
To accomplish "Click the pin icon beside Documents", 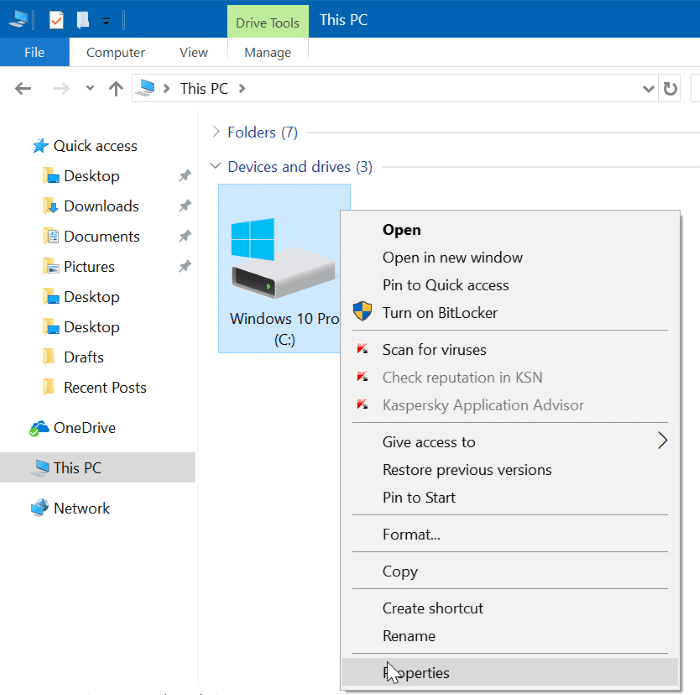I will pyautogui.click(x=185, y=236).
